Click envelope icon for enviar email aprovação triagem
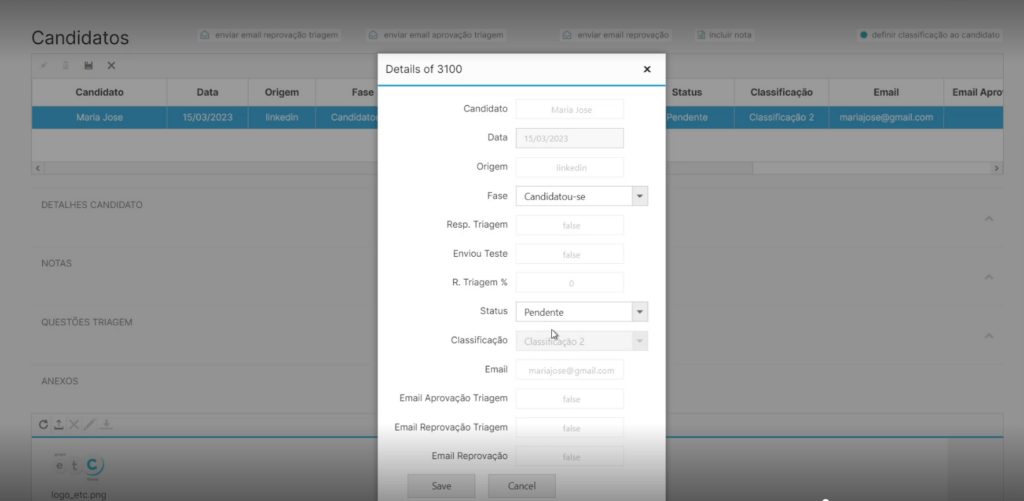 (374, 35)
